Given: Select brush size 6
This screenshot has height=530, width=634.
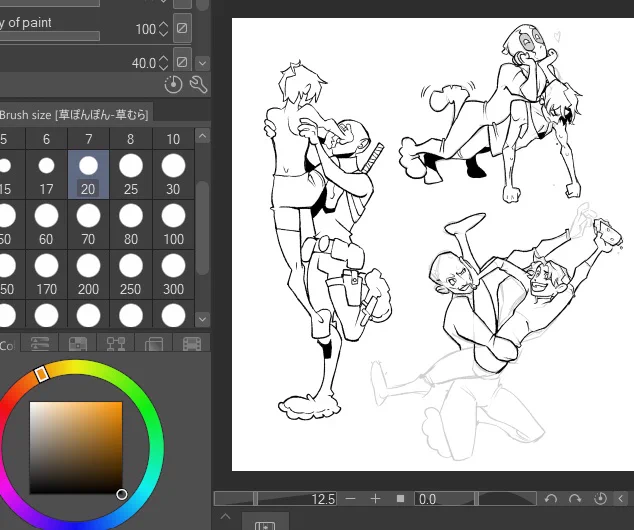Looking at the screenshot, I should tap(46, 139).
